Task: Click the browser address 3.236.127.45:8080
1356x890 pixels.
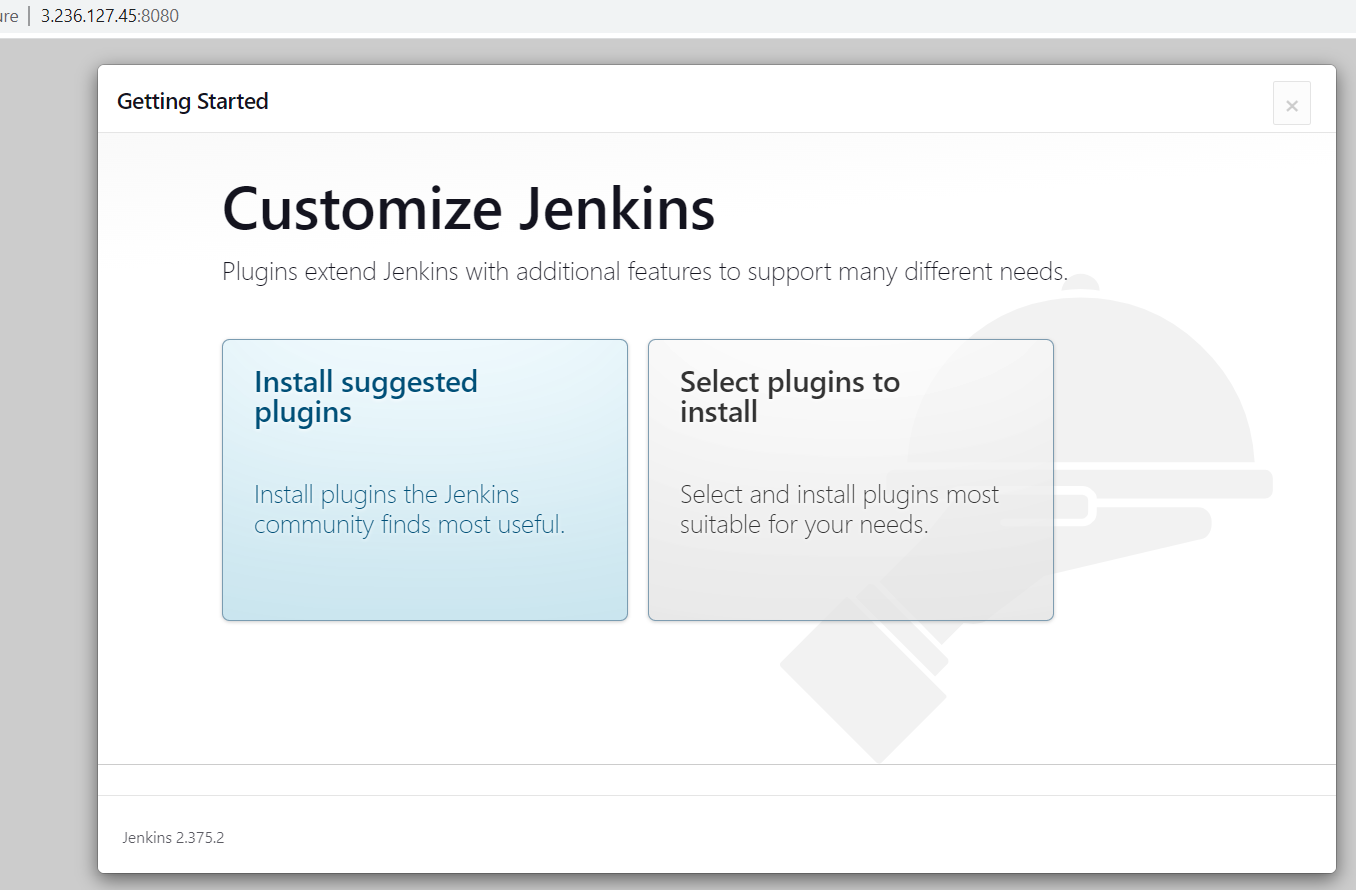Action: pos(110,16)
